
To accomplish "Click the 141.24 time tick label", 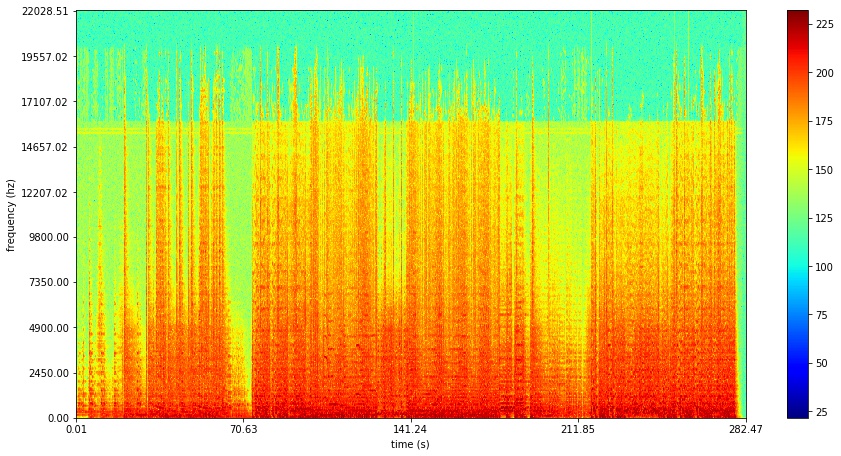I will coord(410,430).
